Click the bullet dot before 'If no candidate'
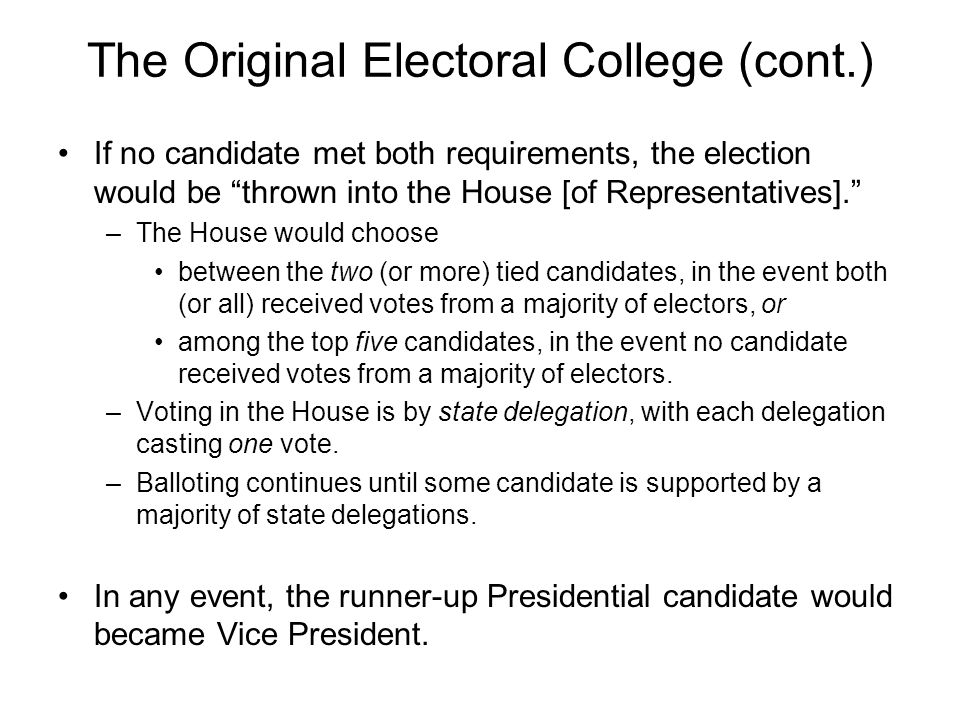 (63, 154)
